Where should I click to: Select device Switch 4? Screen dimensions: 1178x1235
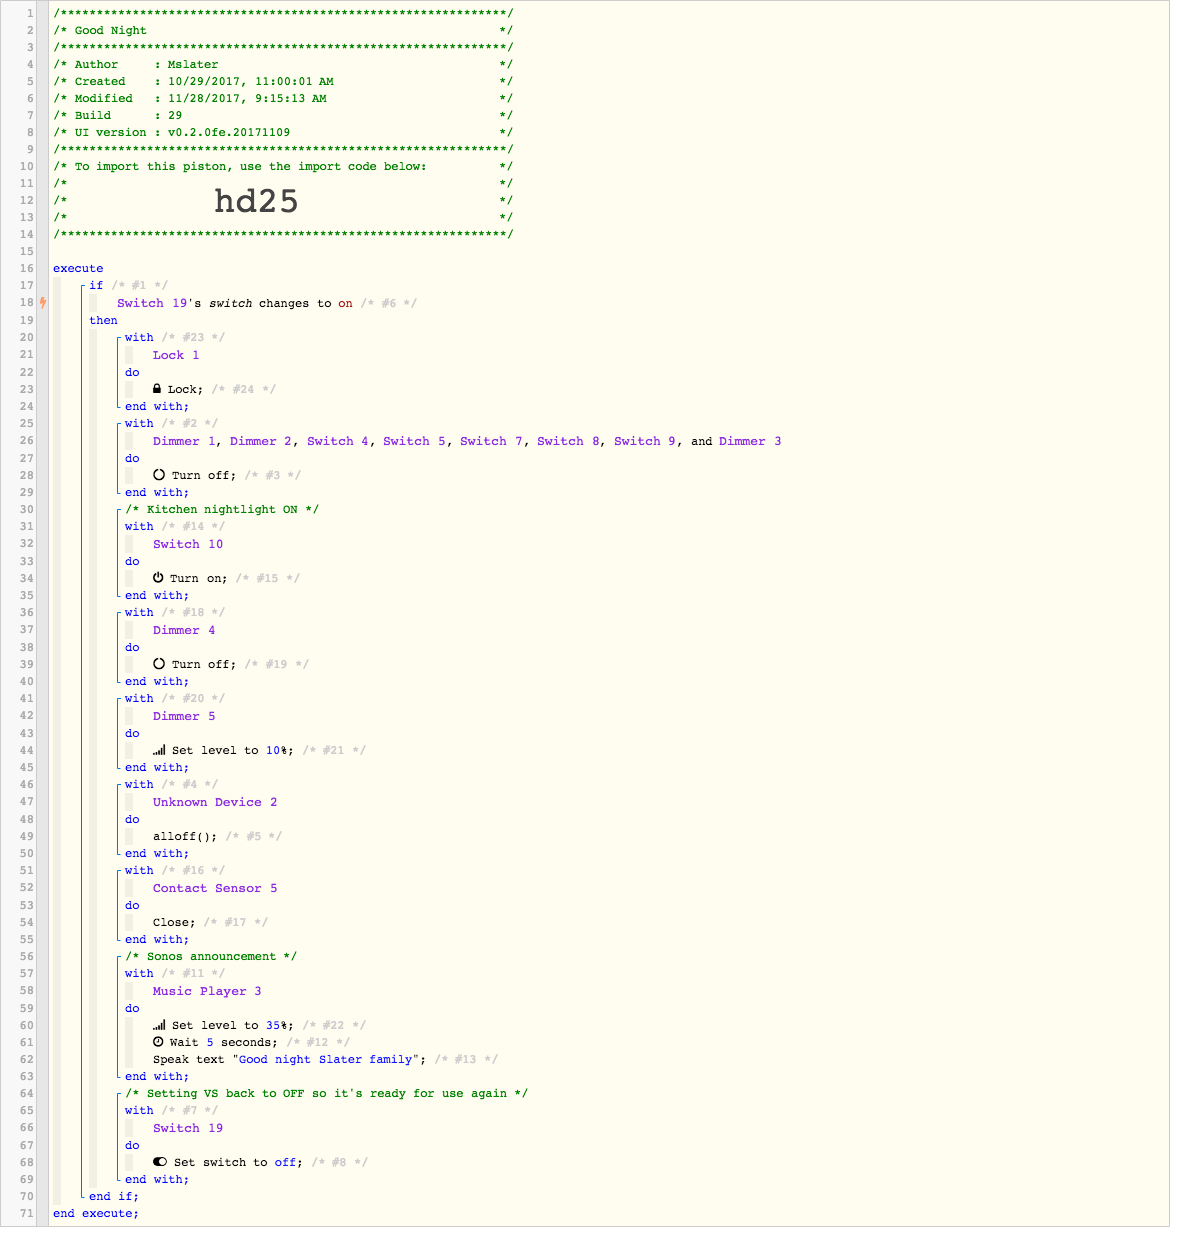338,441
